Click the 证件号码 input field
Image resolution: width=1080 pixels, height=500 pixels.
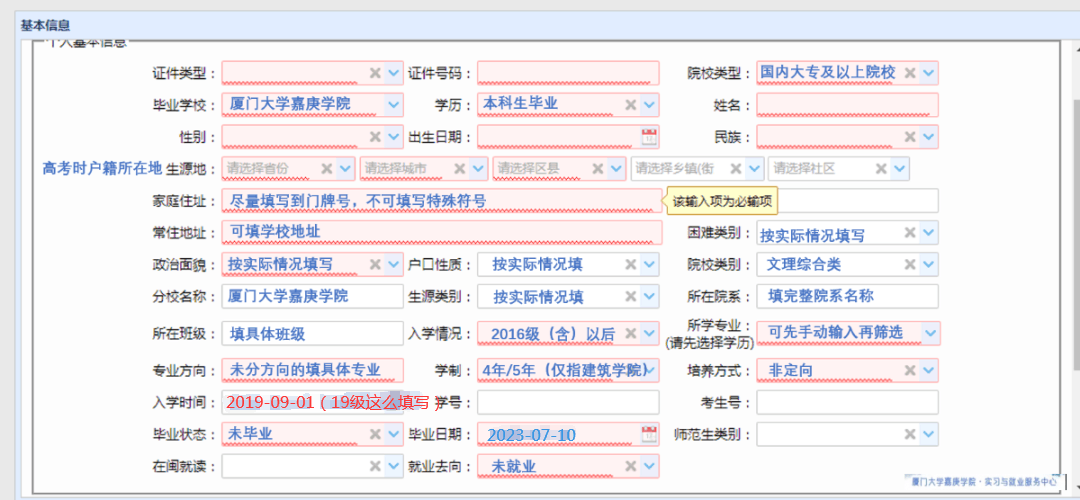[568, 73]
